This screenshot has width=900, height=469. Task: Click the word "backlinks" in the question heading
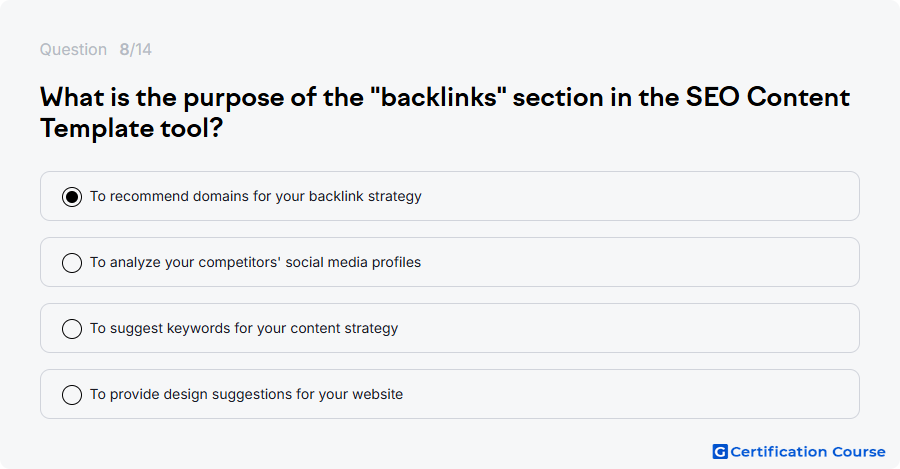439,97
